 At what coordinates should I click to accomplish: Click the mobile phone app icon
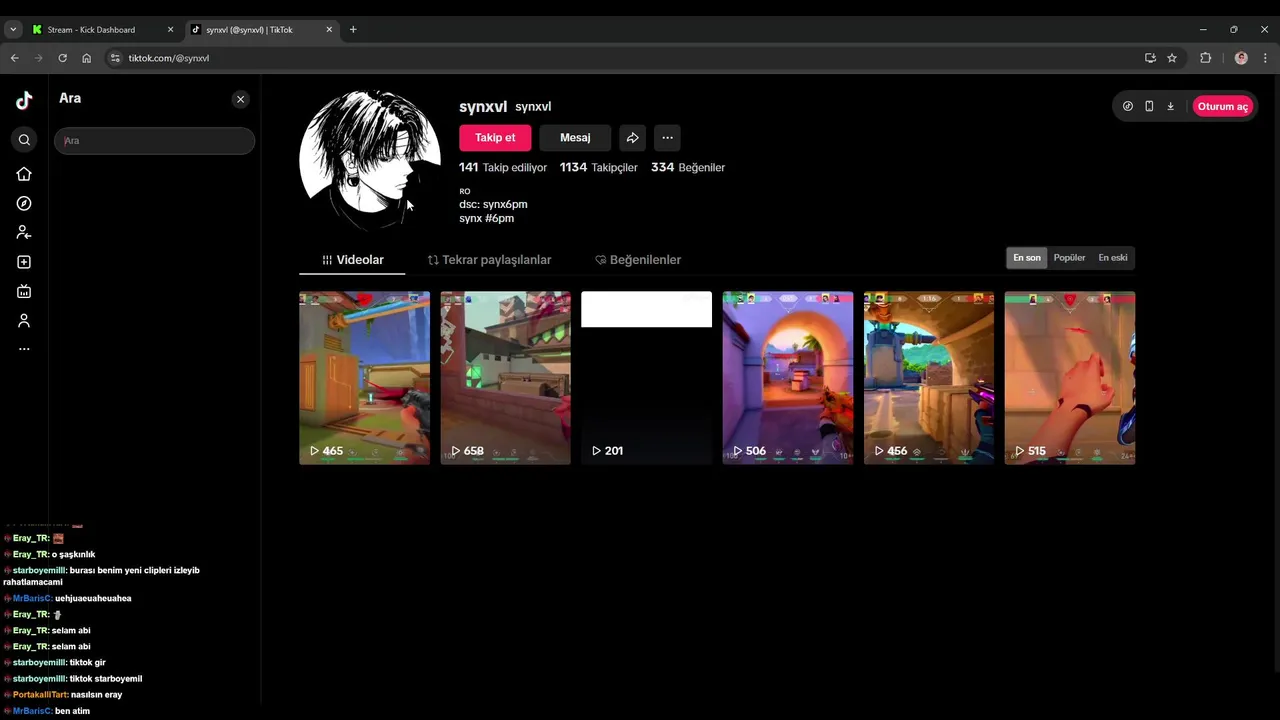pos(1149,106)
